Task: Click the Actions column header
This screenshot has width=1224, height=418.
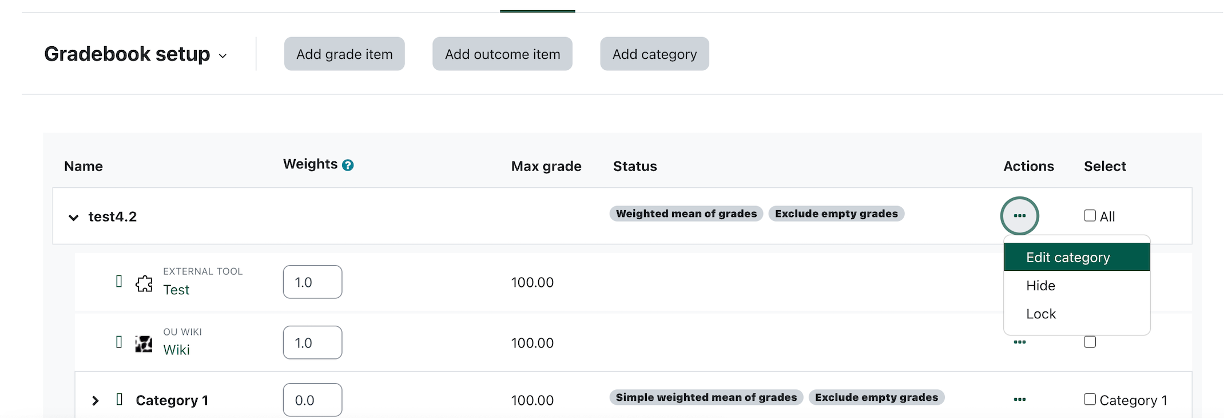Action: pos(1029,166)
